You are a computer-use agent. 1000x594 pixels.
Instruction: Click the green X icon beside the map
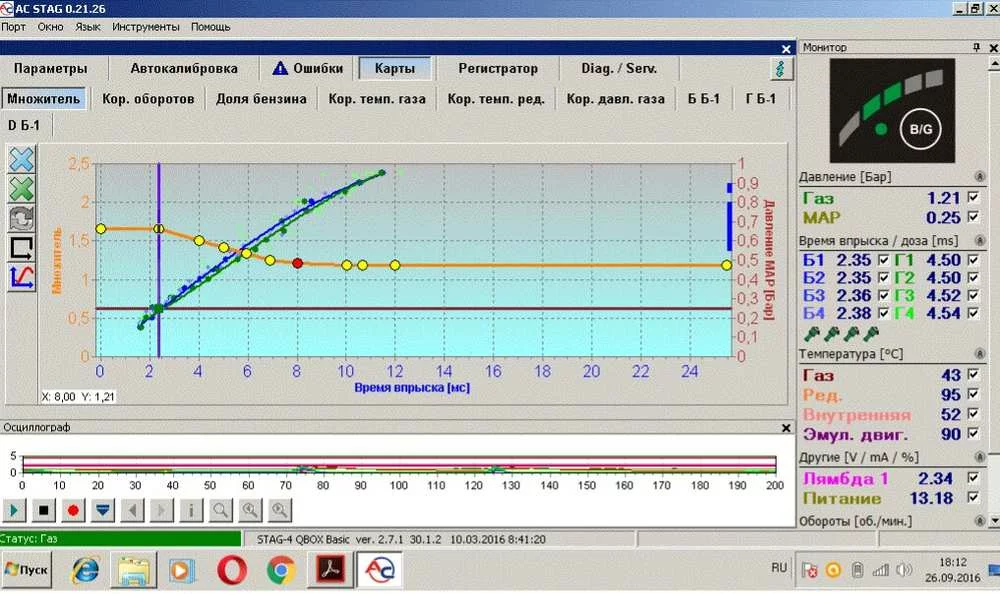(x=21, y=189)
